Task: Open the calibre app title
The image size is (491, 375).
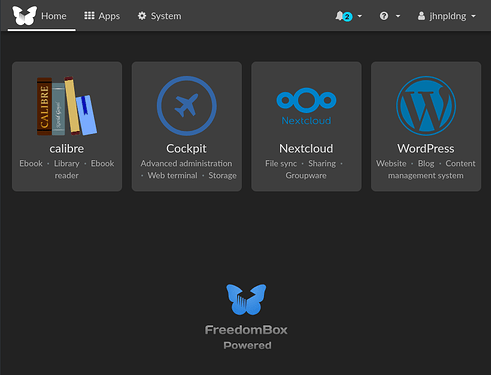Action: [x=67, y=149]
